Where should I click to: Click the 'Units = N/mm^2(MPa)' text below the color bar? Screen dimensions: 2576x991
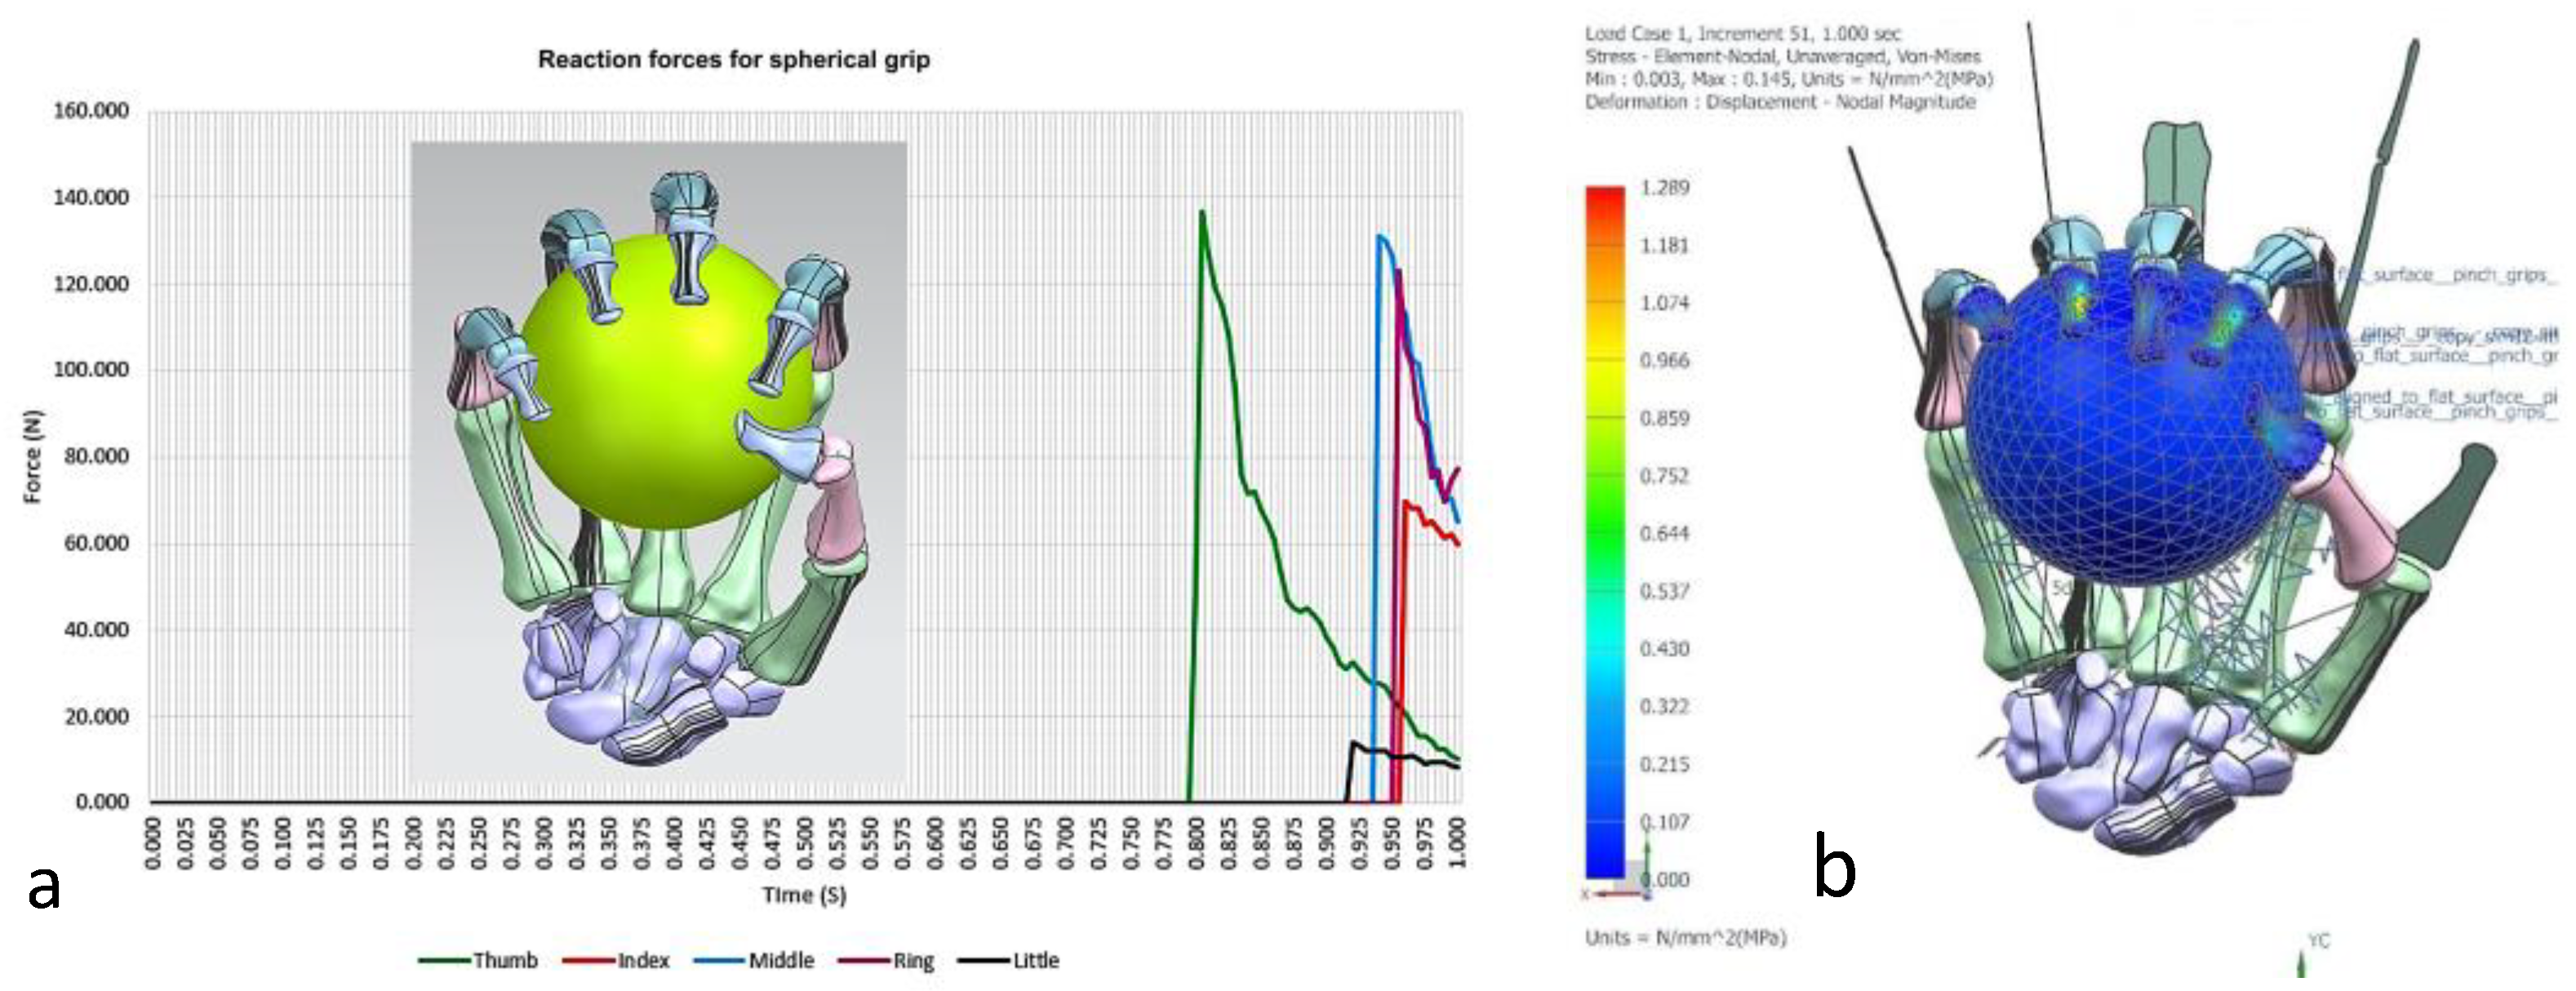click(1685, 938)
